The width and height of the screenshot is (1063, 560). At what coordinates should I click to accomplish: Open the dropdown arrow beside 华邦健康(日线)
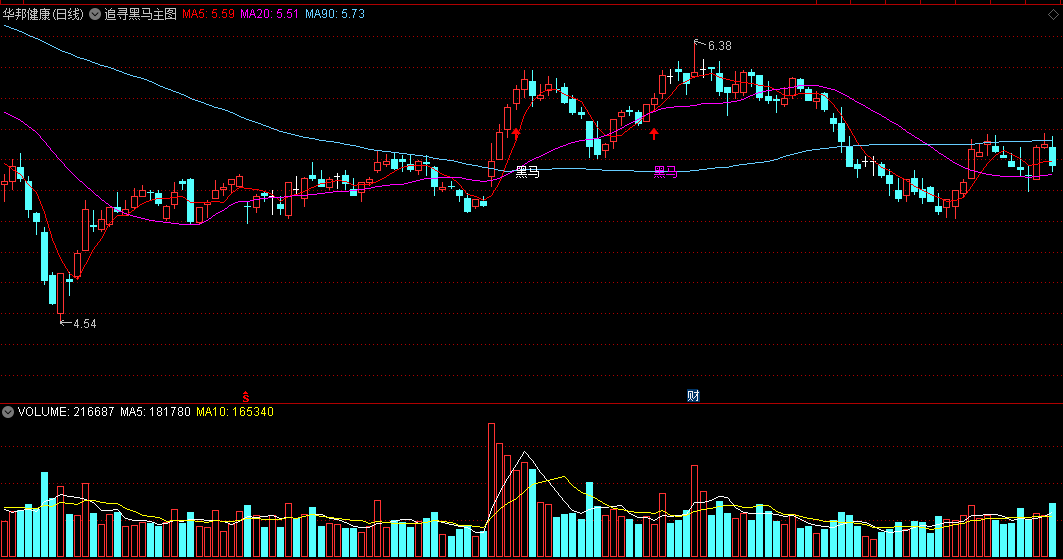95,14
